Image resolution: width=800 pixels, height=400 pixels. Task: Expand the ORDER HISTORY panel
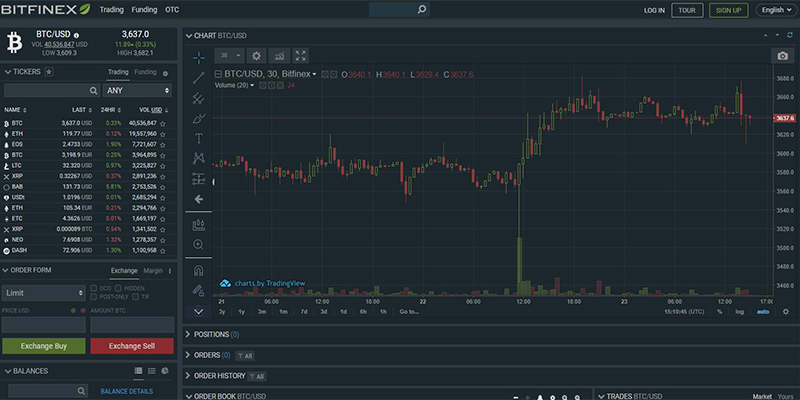click(188, 376)
